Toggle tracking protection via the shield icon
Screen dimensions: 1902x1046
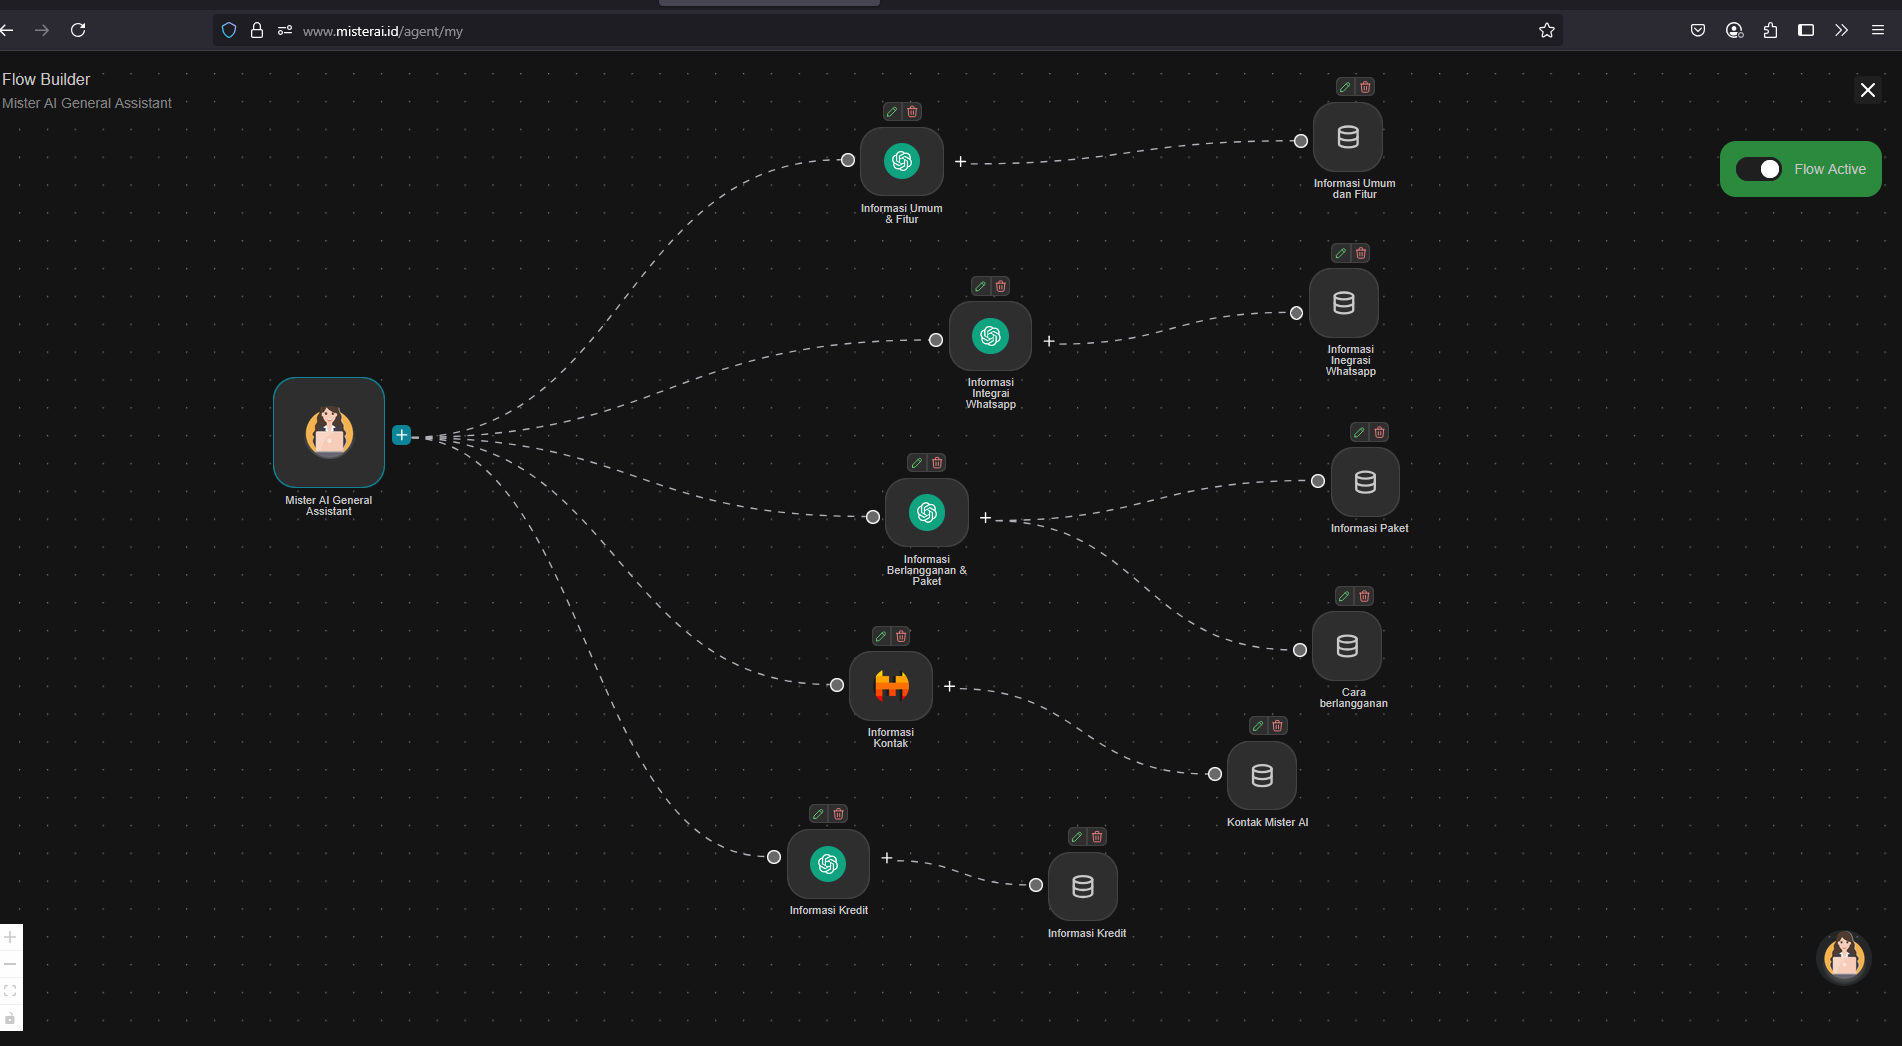[228, 30]
